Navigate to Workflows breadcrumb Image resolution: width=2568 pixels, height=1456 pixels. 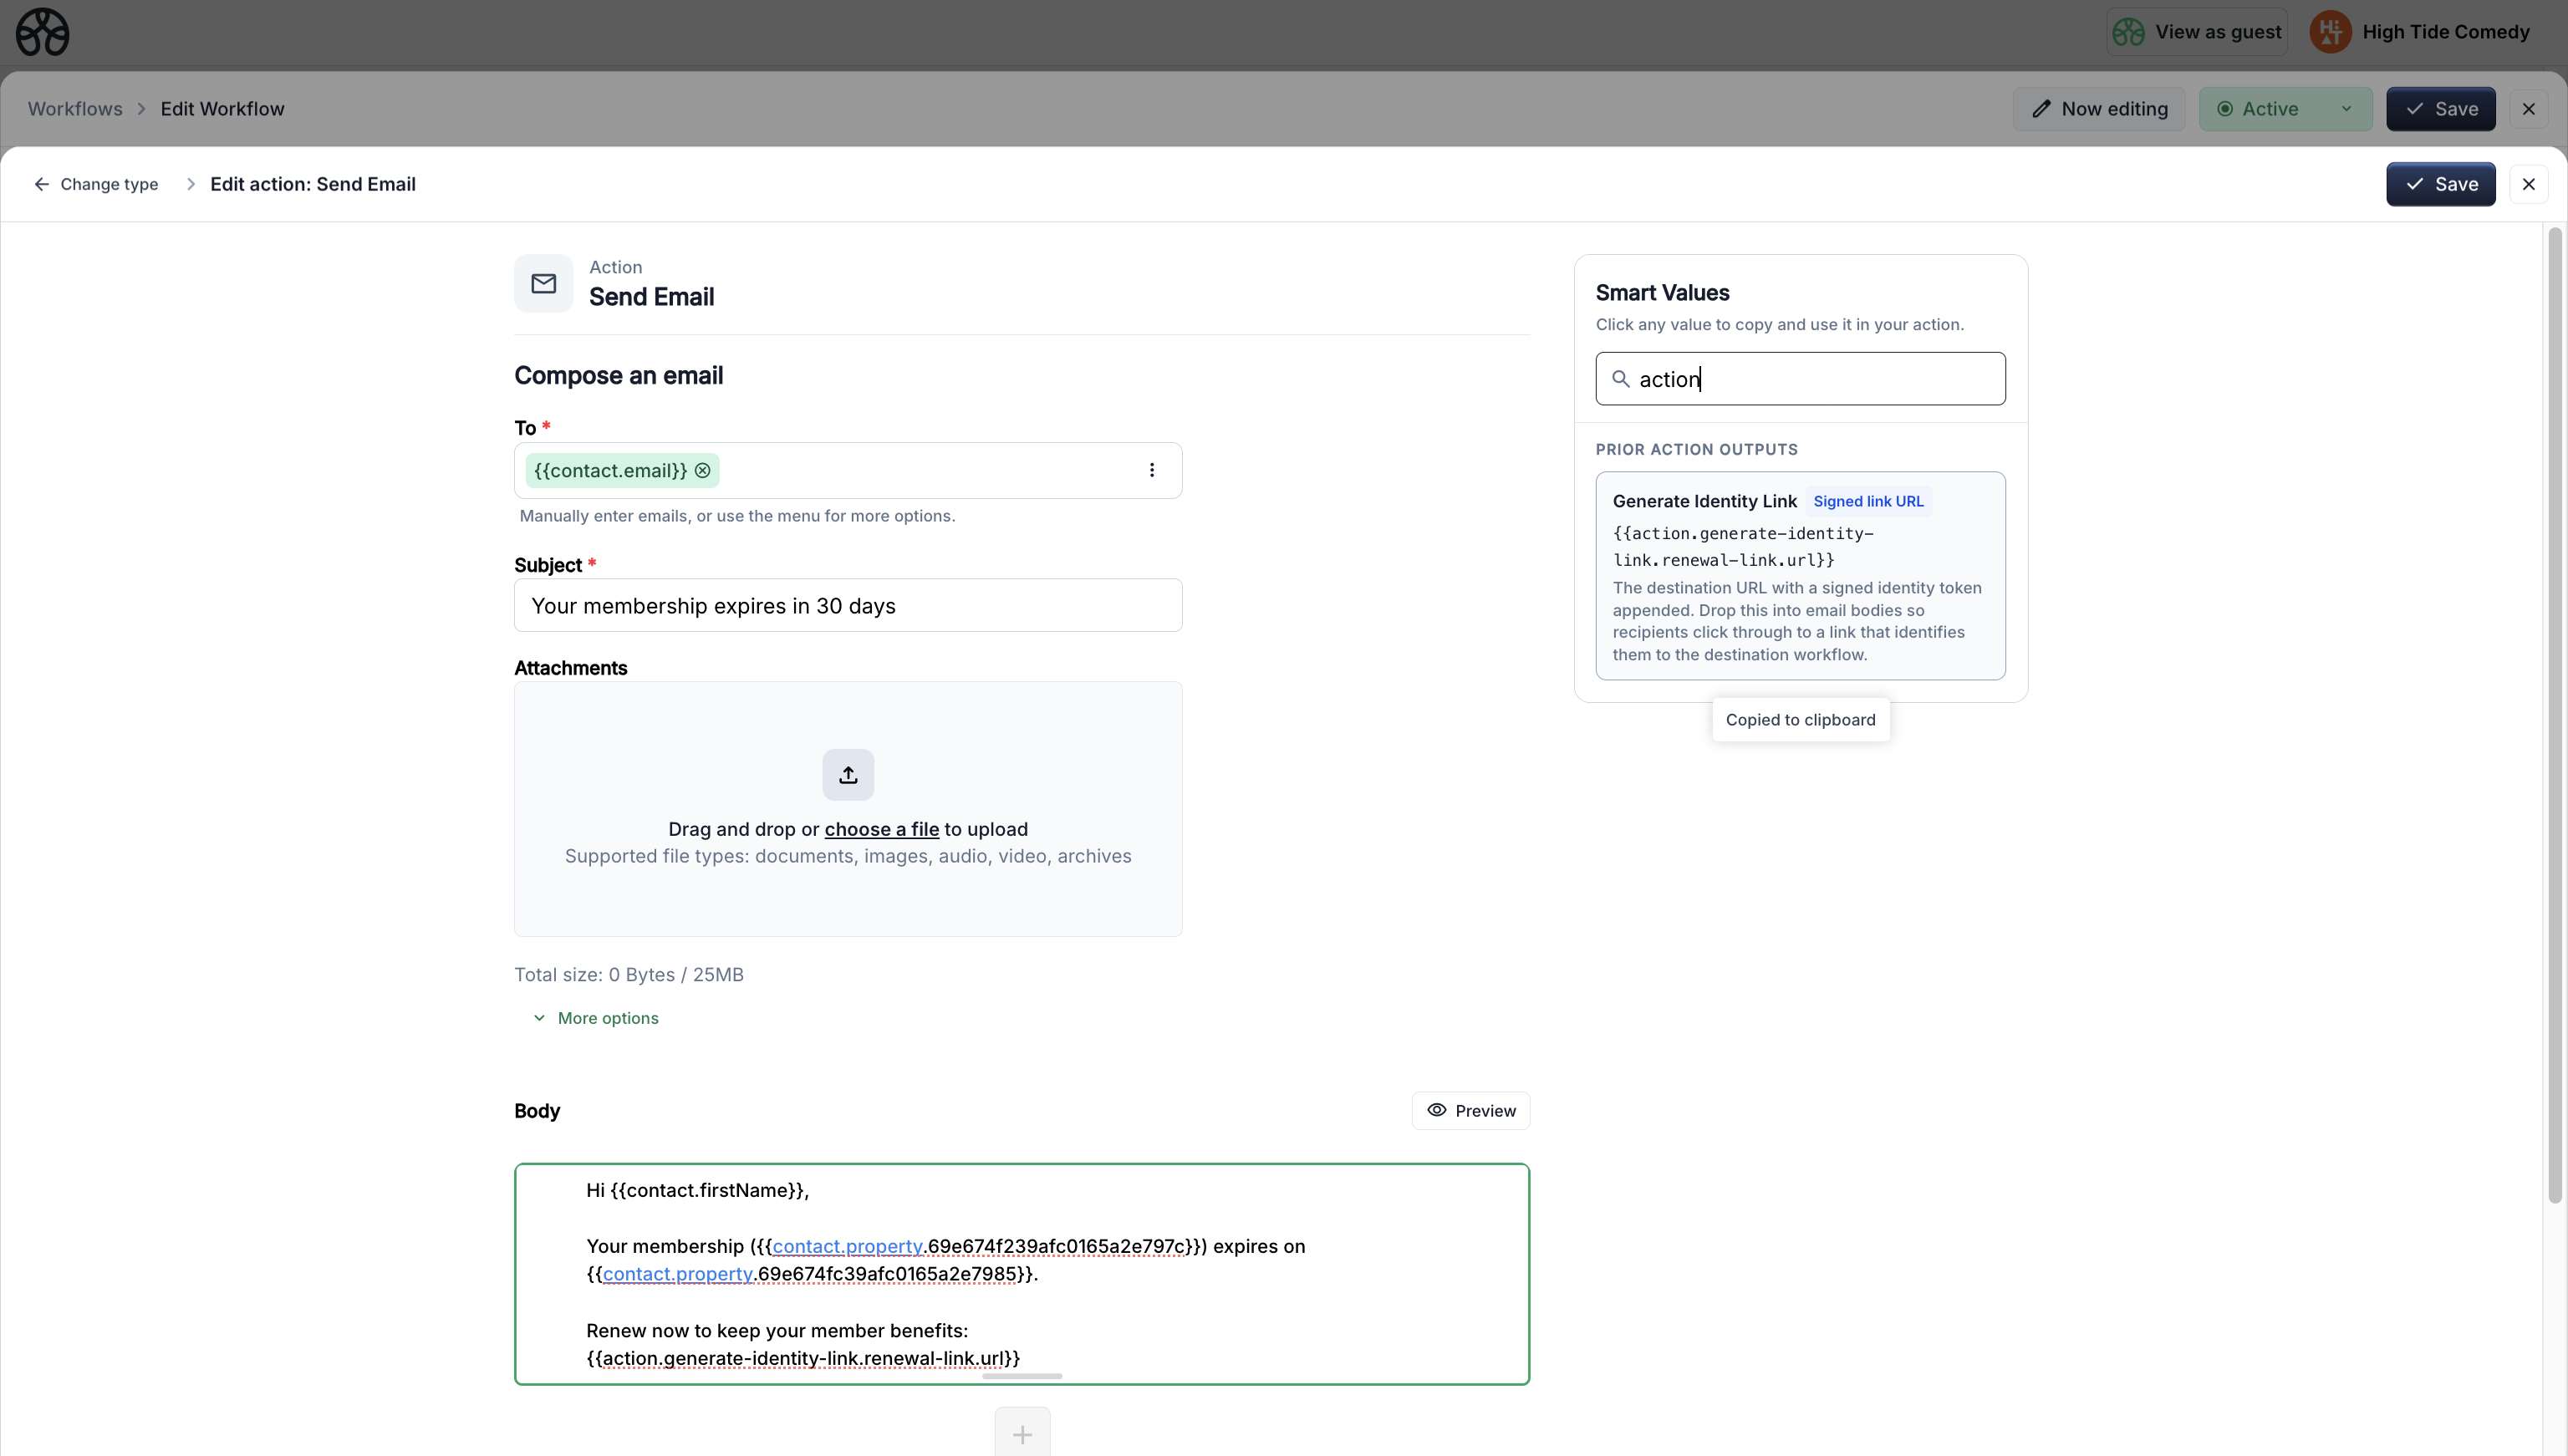coord(75,109)
